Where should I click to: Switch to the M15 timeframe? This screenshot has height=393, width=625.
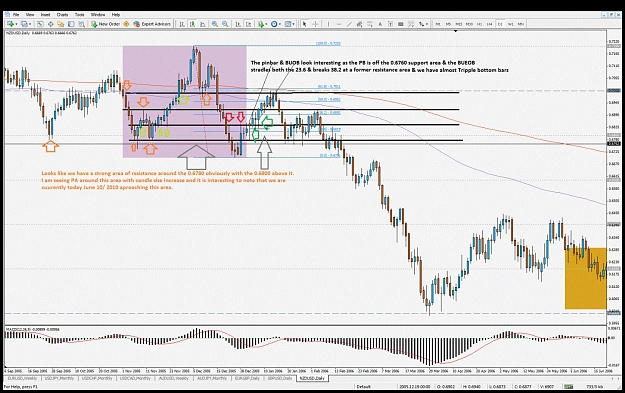click(459, 24)
